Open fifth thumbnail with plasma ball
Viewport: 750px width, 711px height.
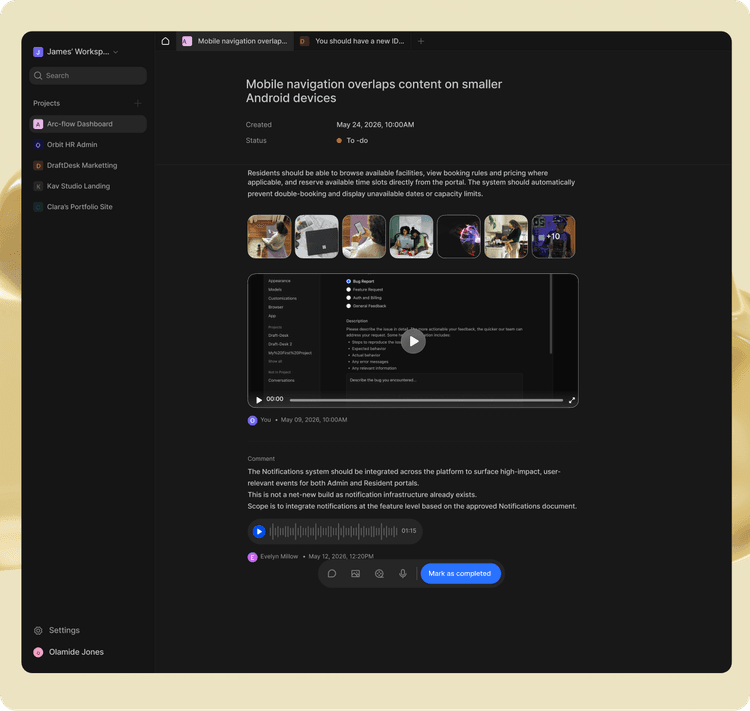[x=459, y=236]
